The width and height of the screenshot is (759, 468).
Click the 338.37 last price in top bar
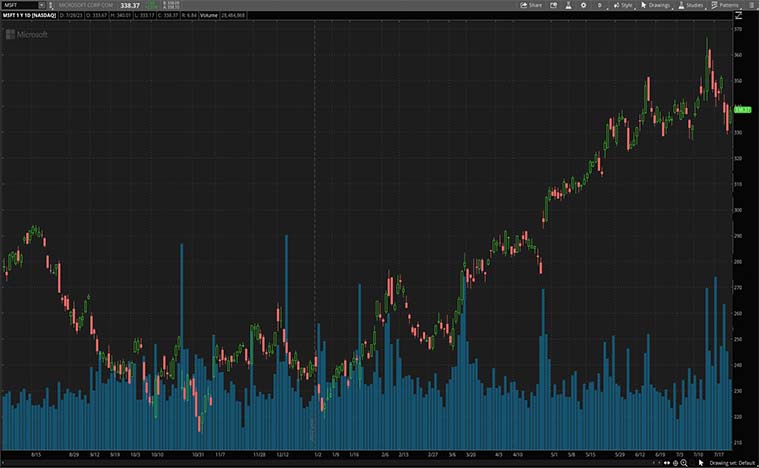(x=130, y=5)
